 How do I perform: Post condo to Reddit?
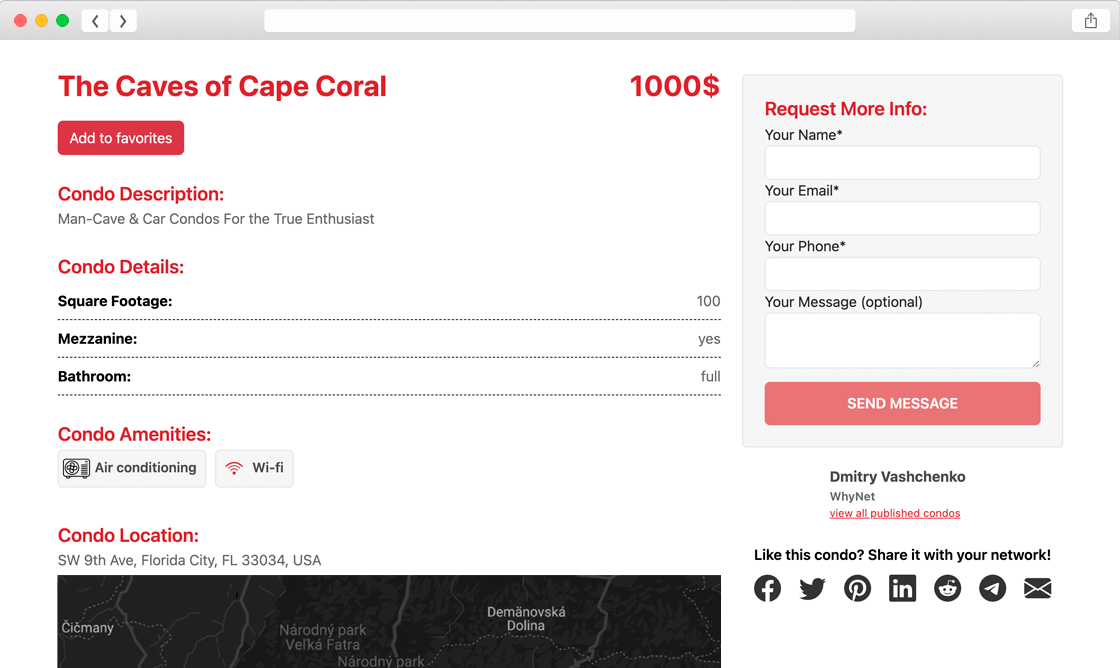[947, 588]
